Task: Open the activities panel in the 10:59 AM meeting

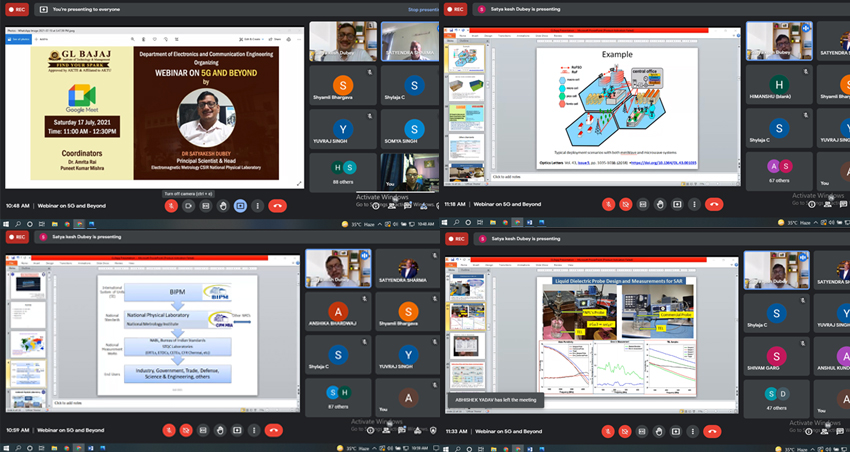Action: coord(417,430)
